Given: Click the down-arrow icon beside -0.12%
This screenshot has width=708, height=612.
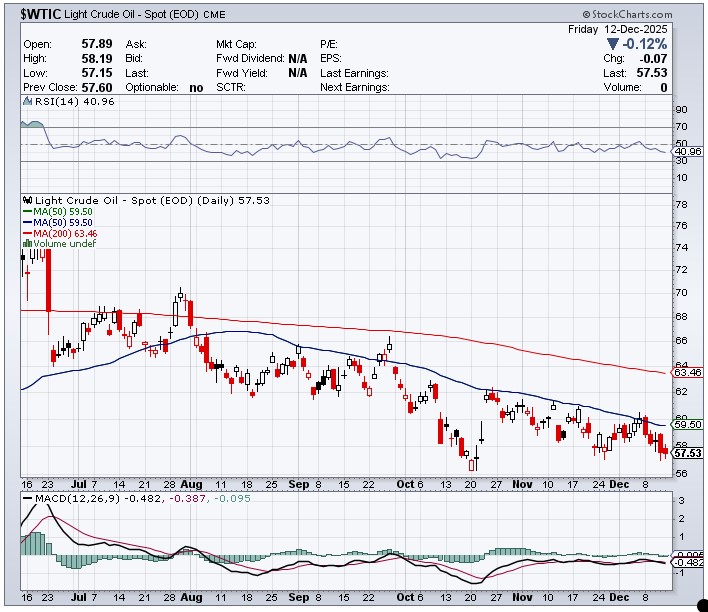Looking at the screenshot, I should point(613,46).
